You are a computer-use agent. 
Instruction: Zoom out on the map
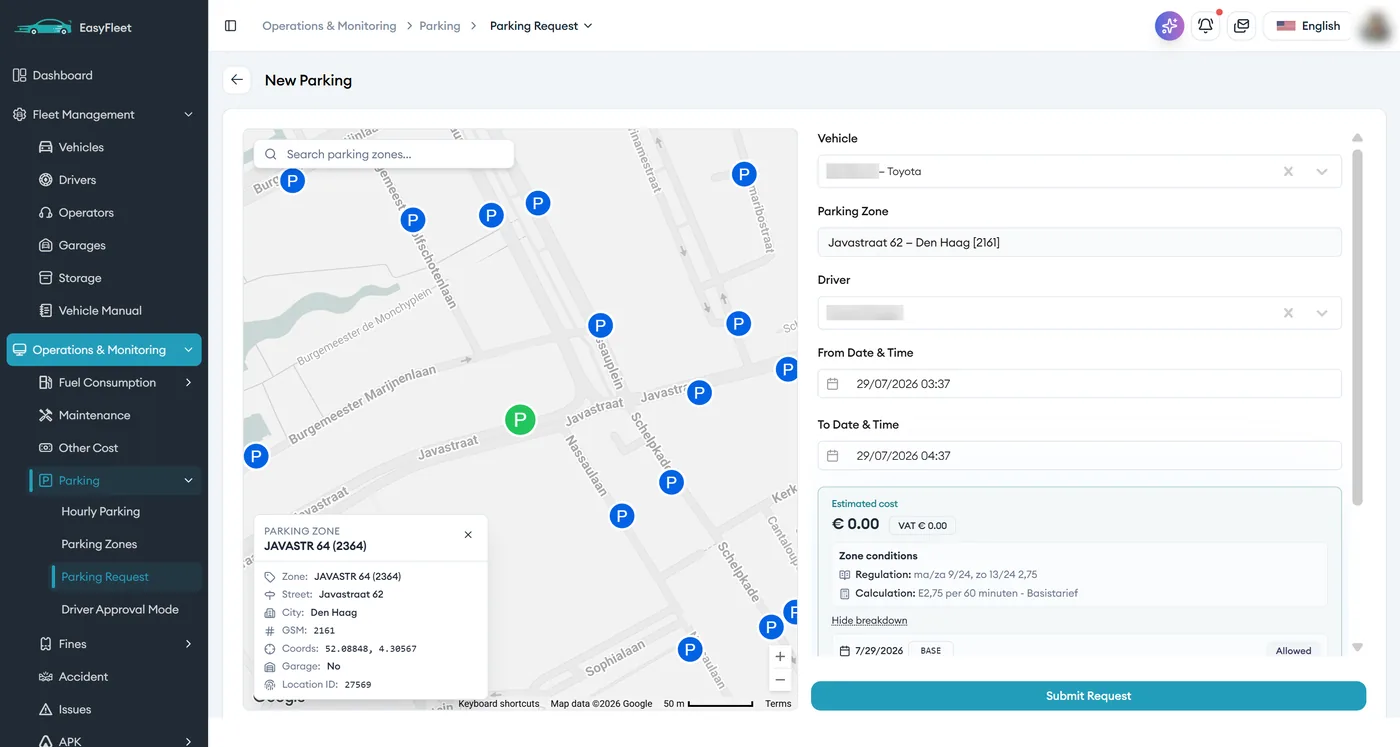(x=780, y=680)
